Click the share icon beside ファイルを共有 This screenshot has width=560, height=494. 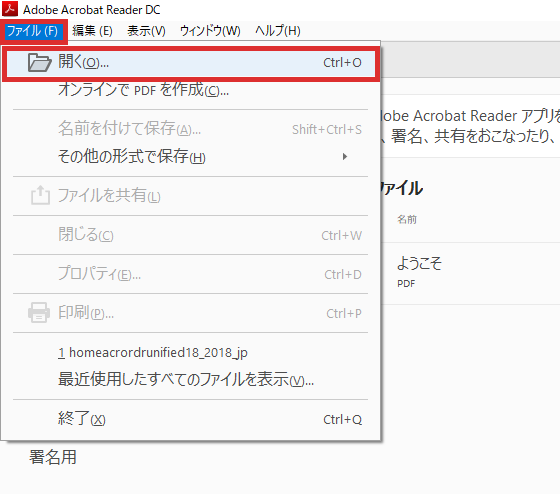coord(40,195)
